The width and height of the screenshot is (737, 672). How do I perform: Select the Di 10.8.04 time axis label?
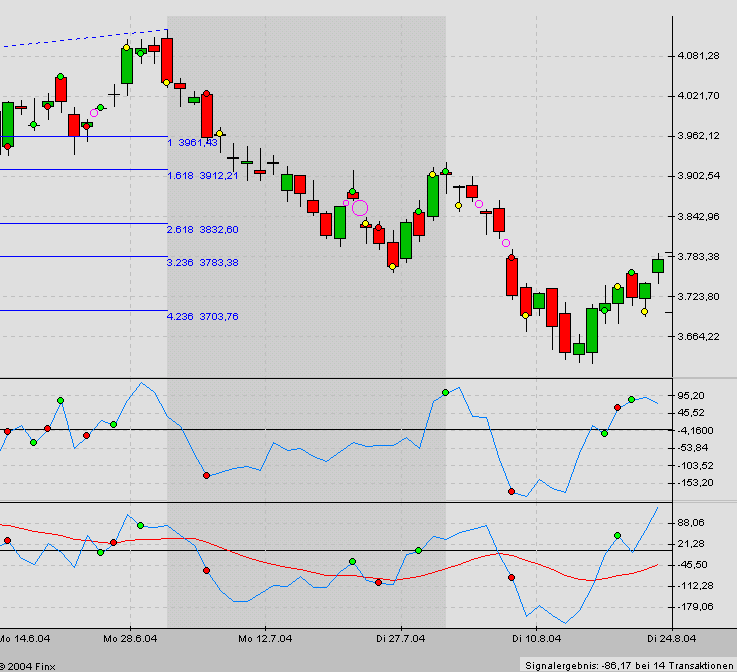[x=534, y=637]
